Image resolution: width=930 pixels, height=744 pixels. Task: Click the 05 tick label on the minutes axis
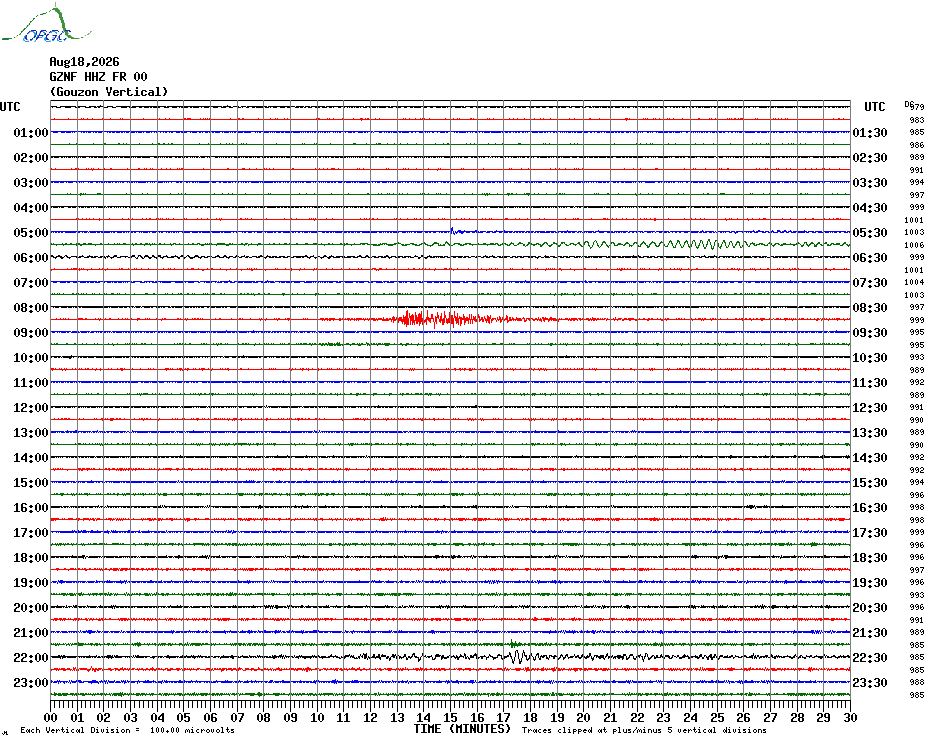pyautogui.click(x=184, y=718)
